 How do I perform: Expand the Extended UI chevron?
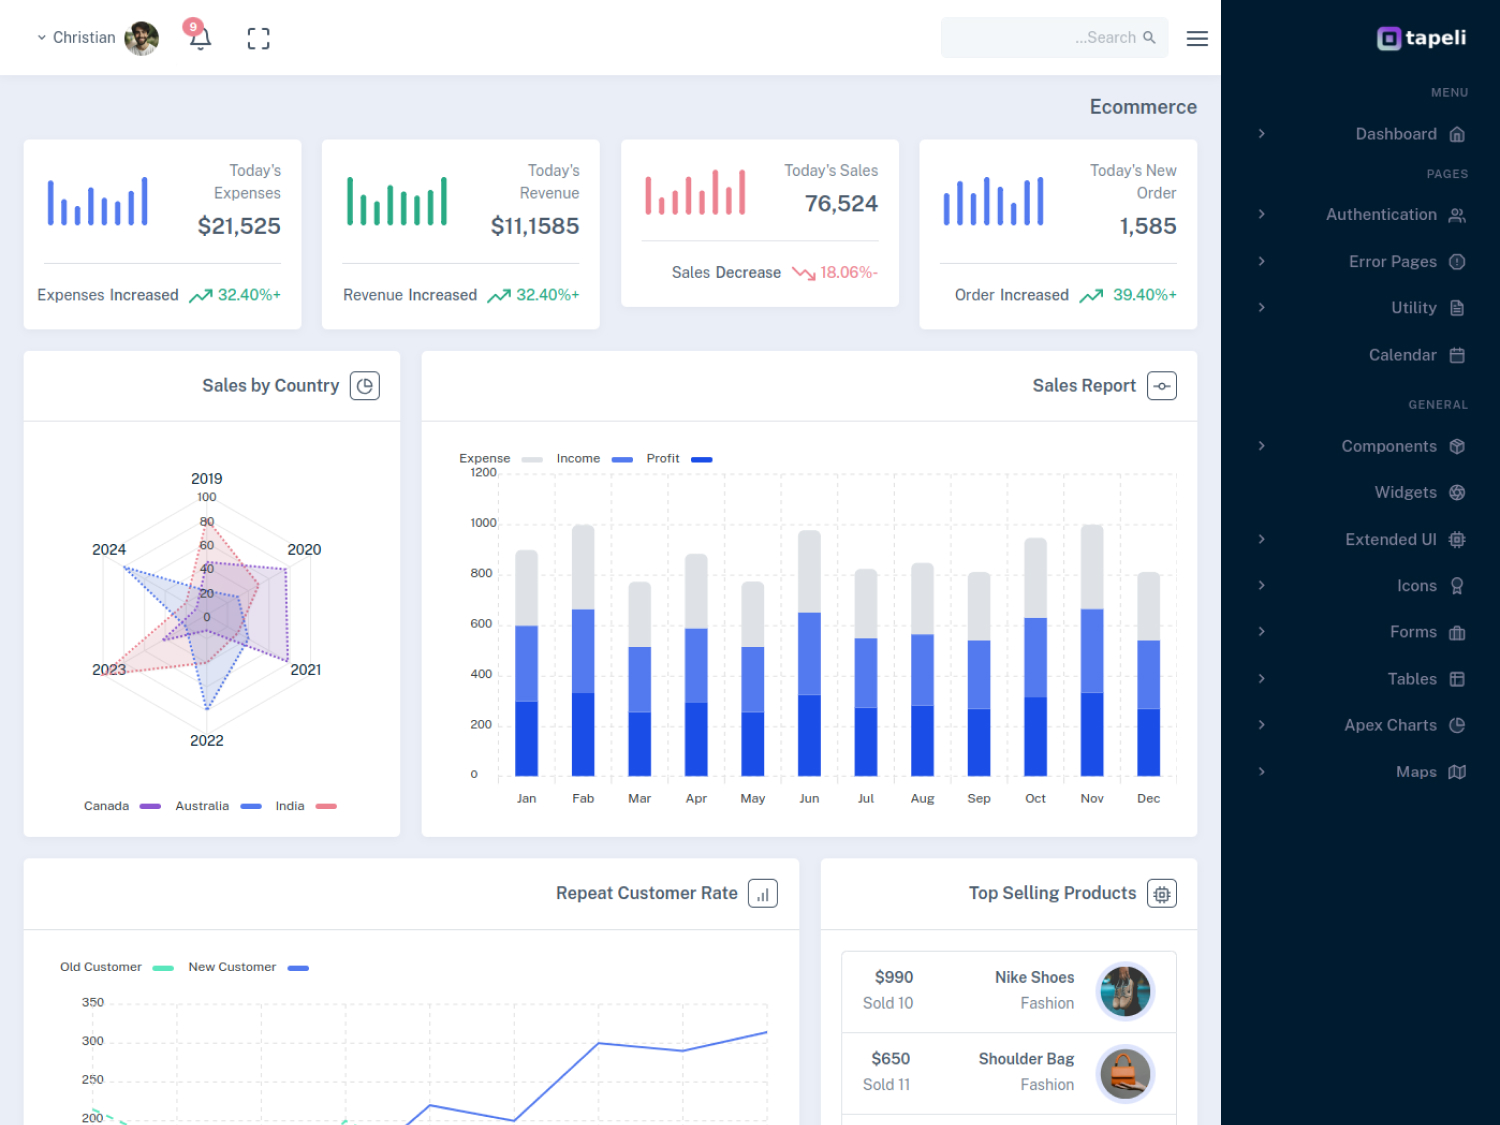(1262, 539)
